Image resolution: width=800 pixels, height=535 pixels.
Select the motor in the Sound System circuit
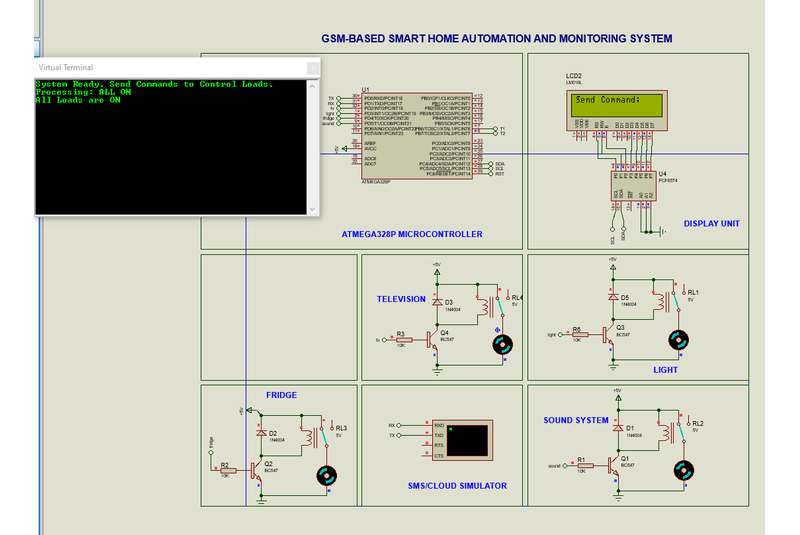pyautogui.click(x=684, y=471)
